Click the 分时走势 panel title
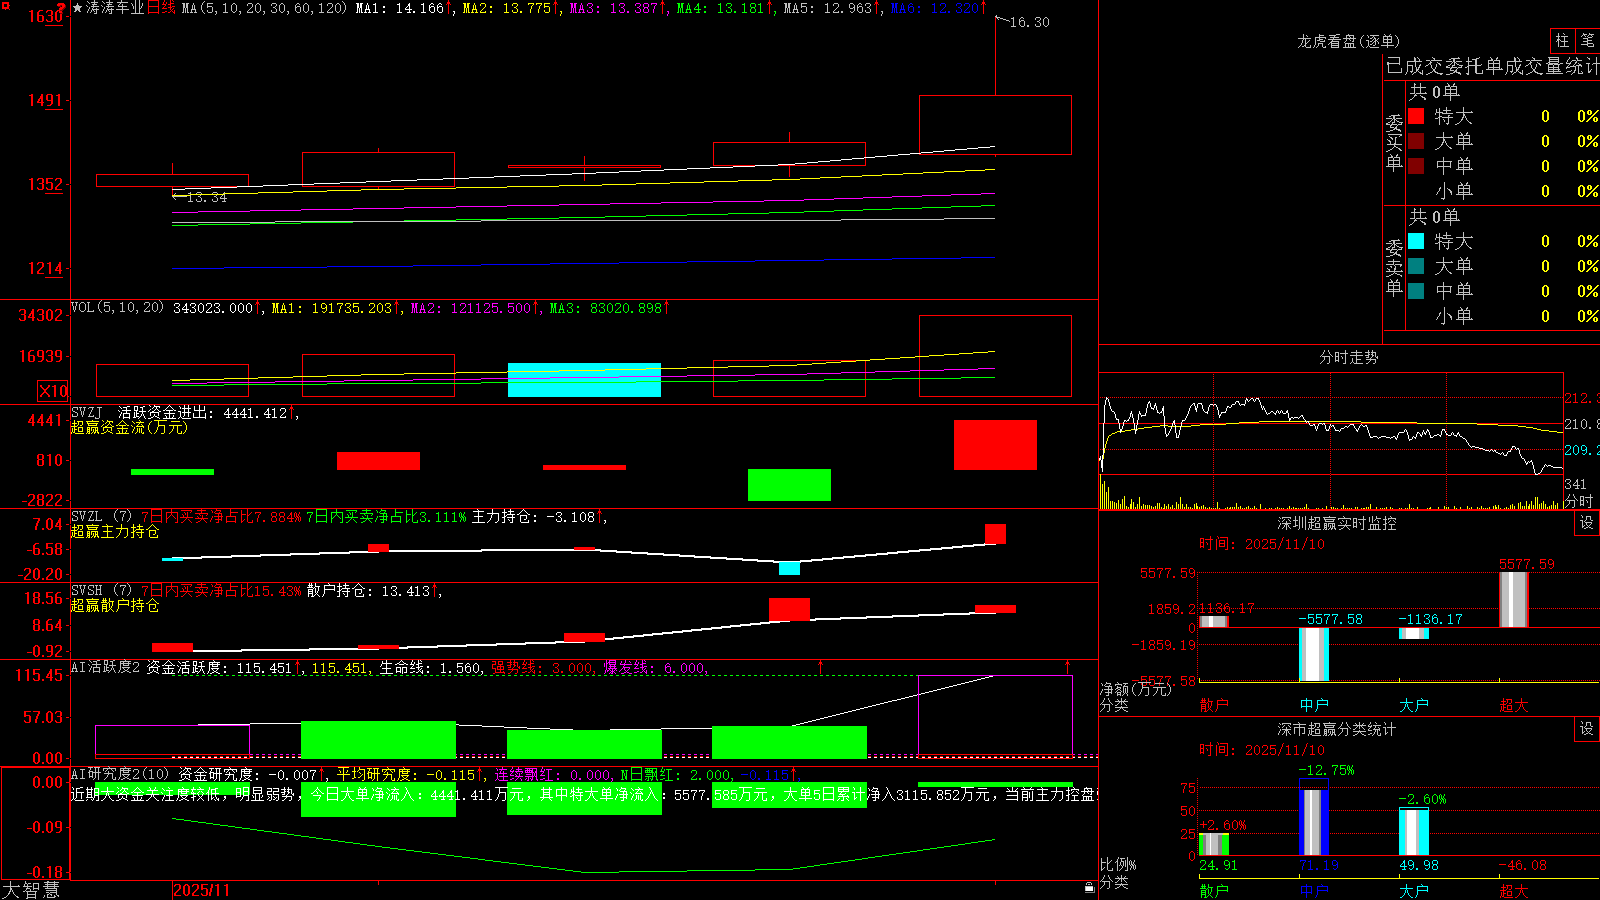 pyautogui.click(x=1348, y=357)
